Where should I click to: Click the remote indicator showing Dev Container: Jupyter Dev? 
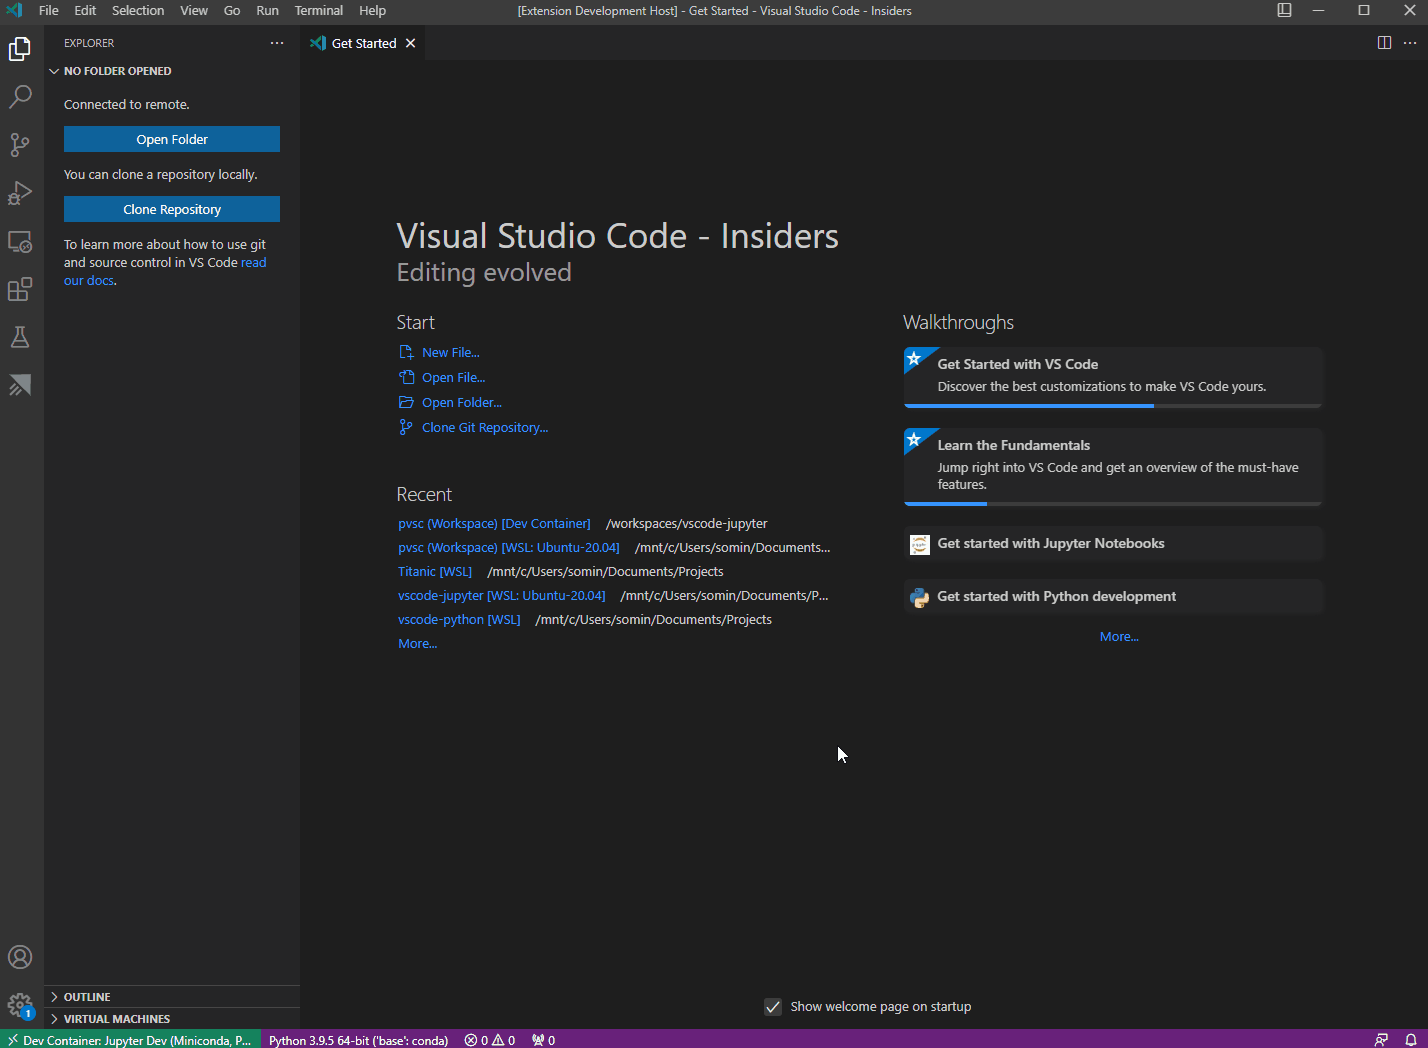tap(130, 1040)
